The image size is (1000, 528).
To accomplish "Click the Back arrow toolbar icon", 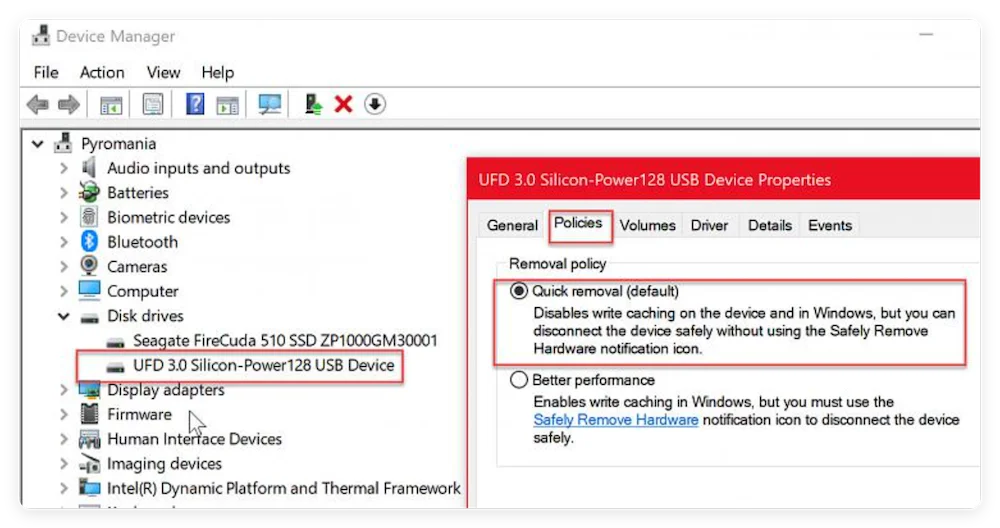I will tap(38, 104).
